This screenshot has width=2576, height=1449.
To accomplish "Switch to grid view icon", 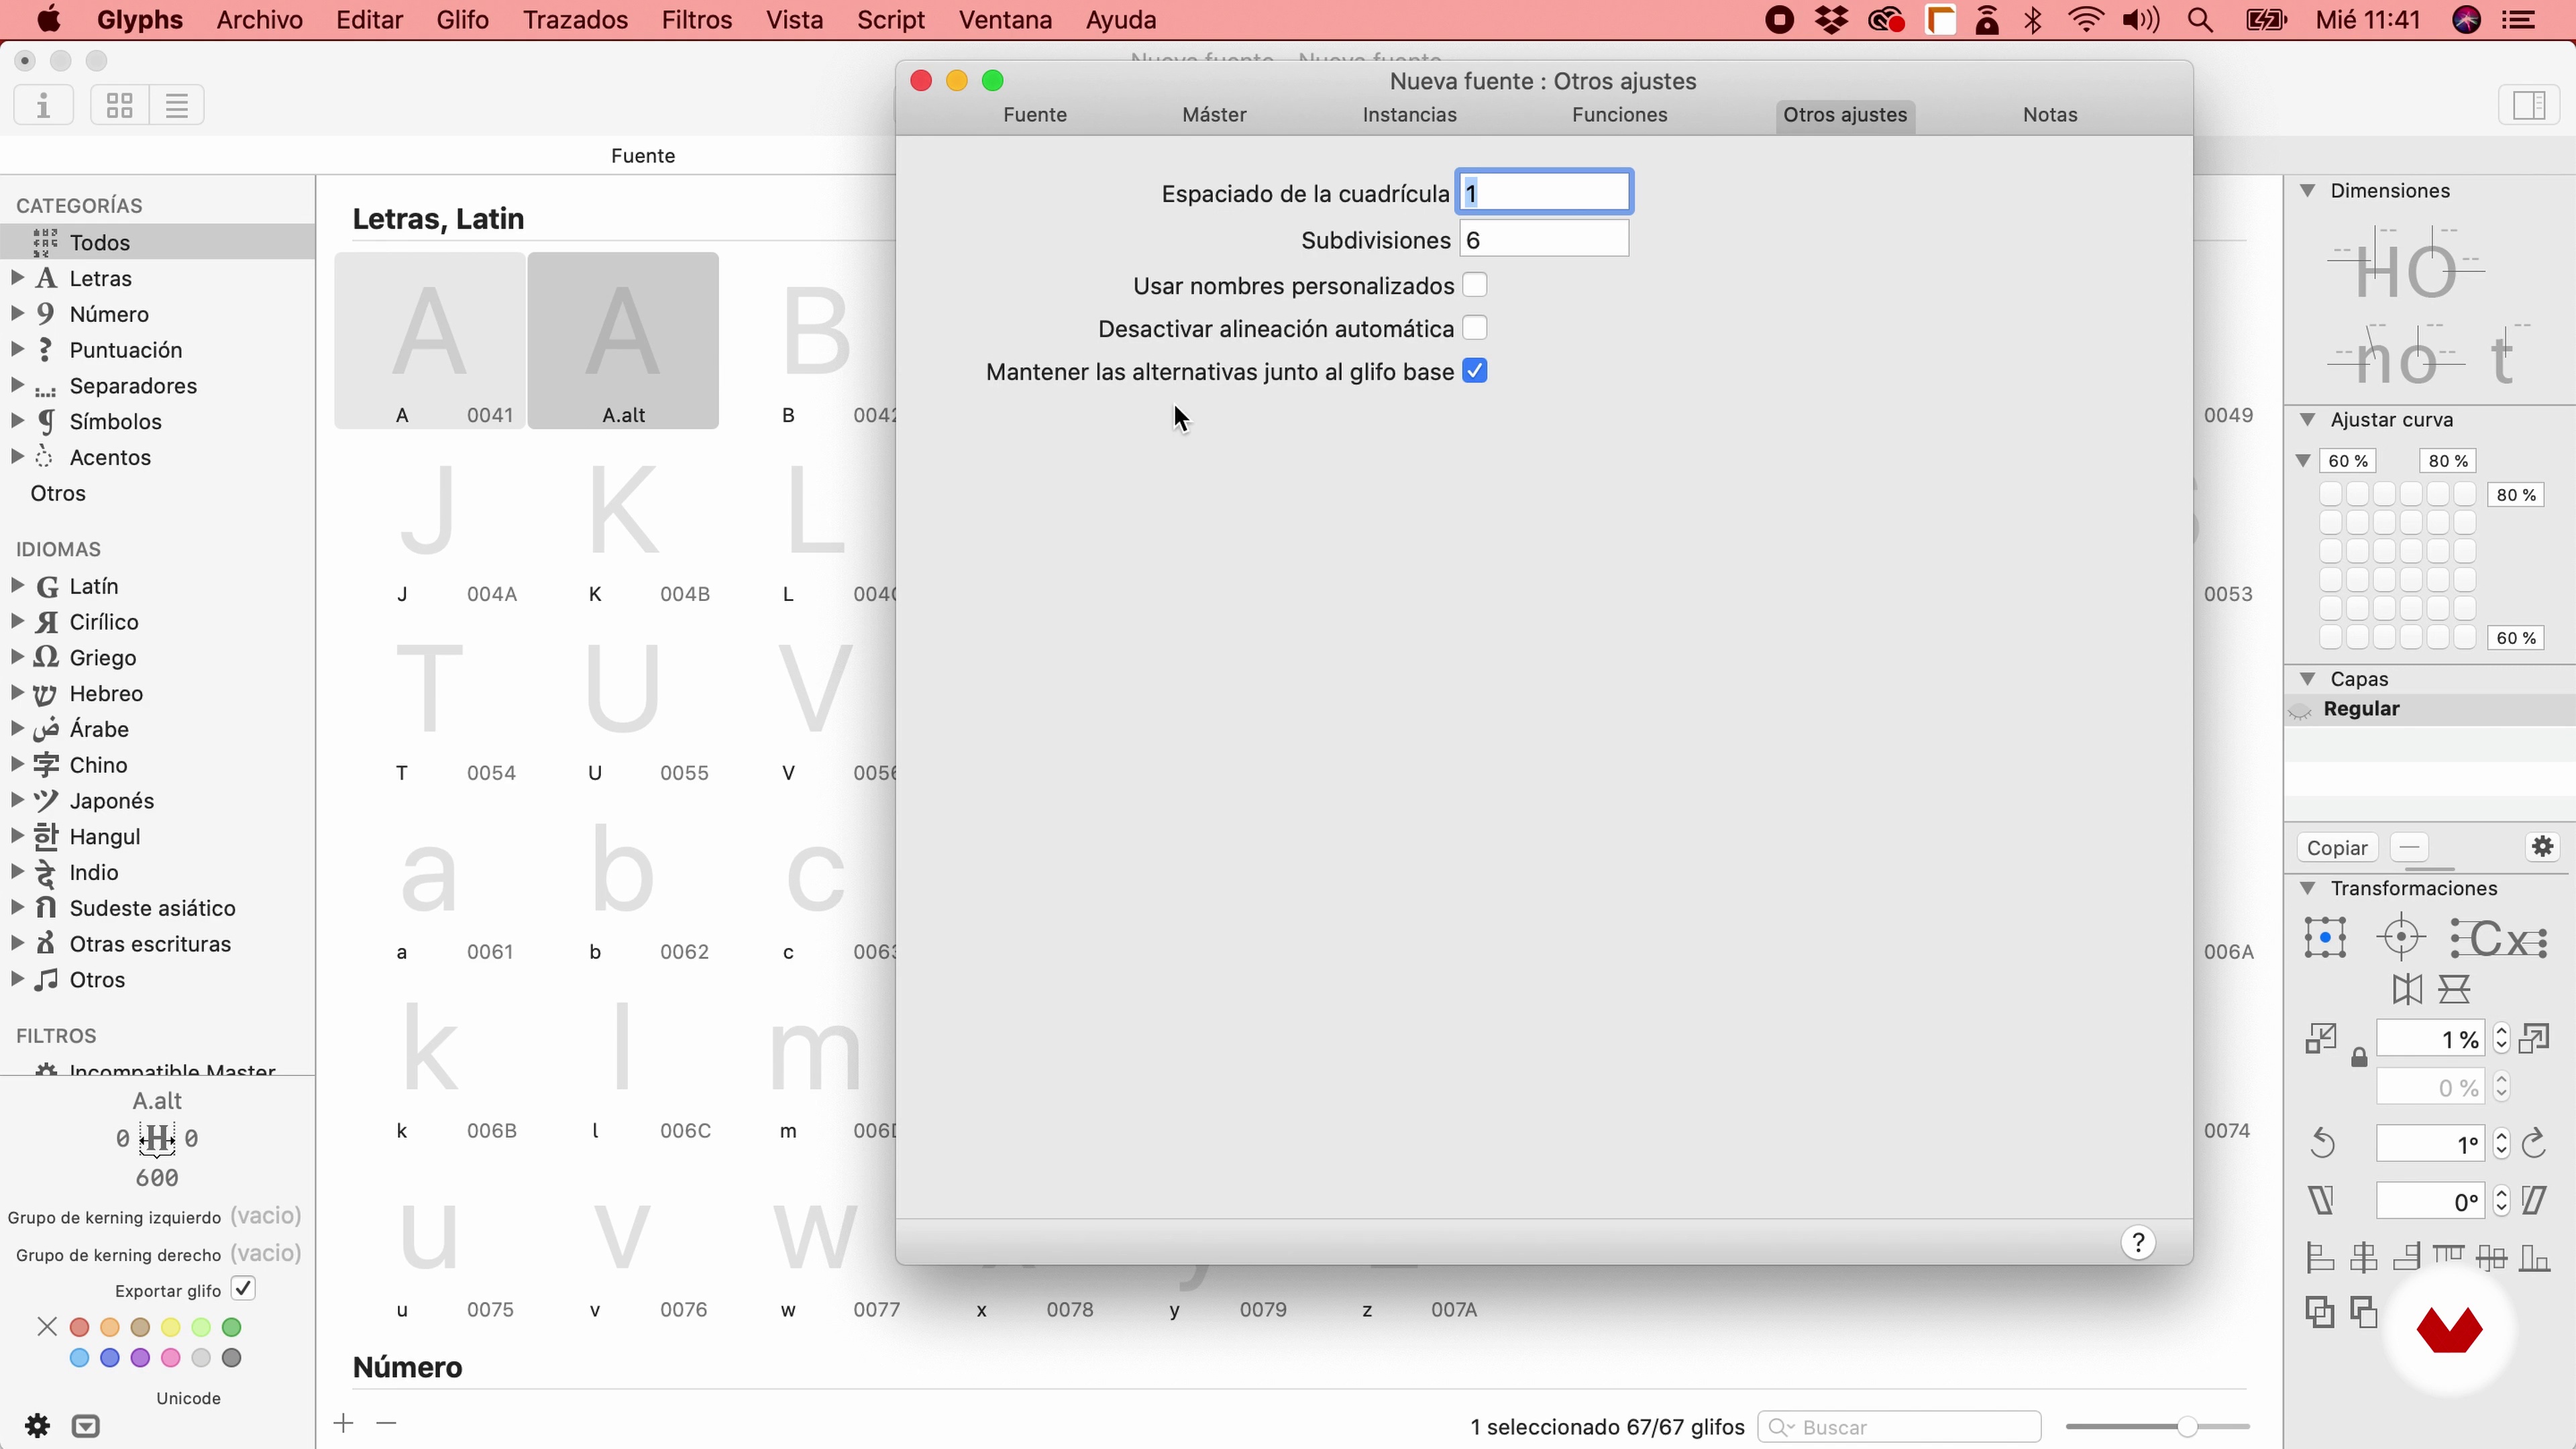I will coord(120,105).
